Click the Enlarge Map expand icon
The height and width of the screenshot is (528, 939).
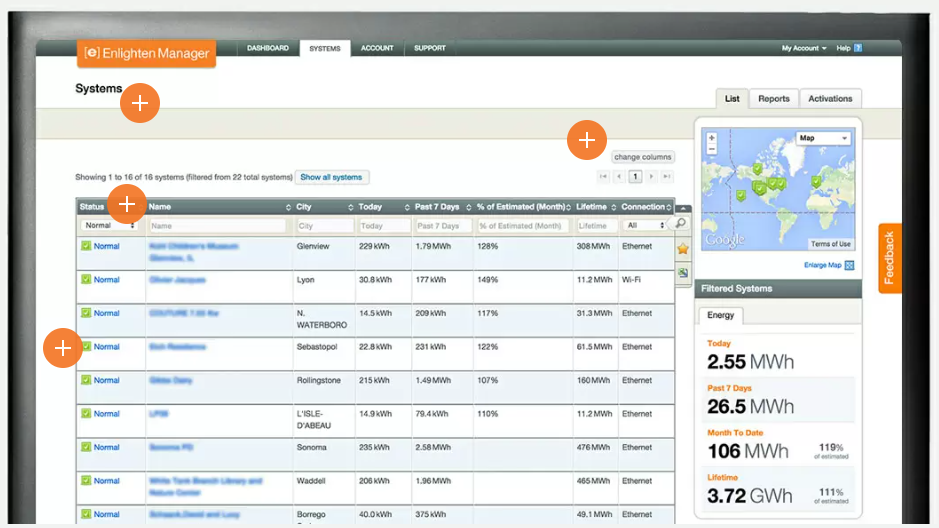point(849,265)
